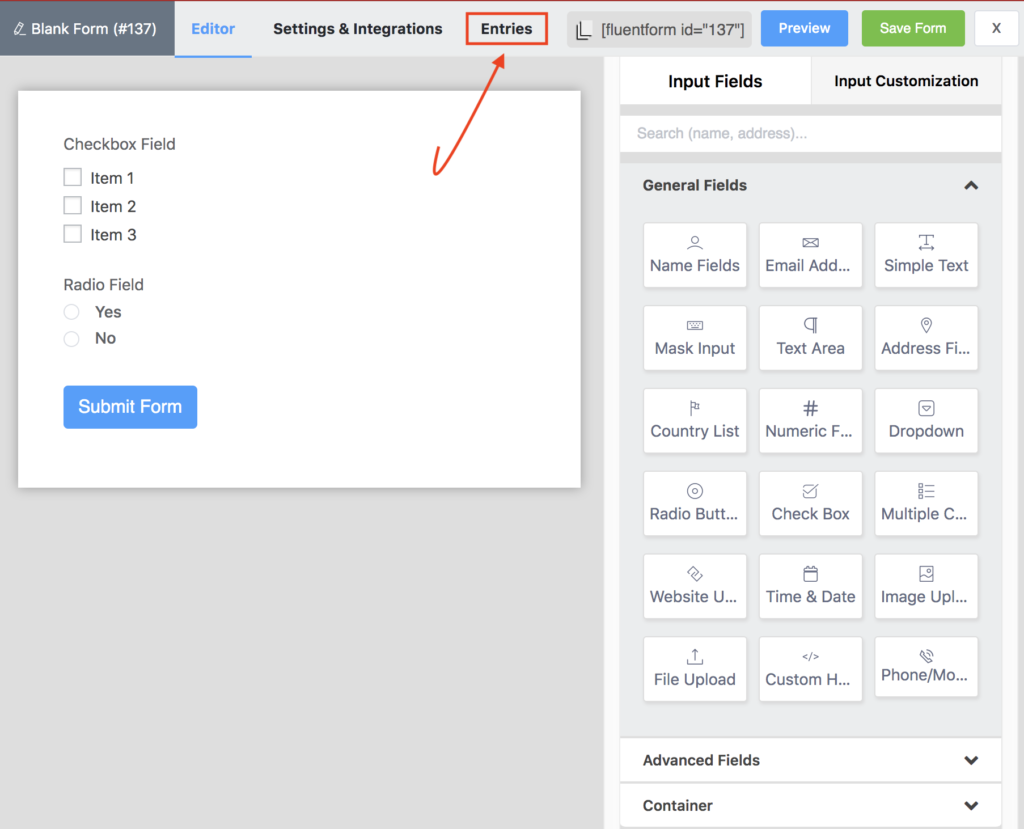Switch to Input Customization tab

pos(904,80)
